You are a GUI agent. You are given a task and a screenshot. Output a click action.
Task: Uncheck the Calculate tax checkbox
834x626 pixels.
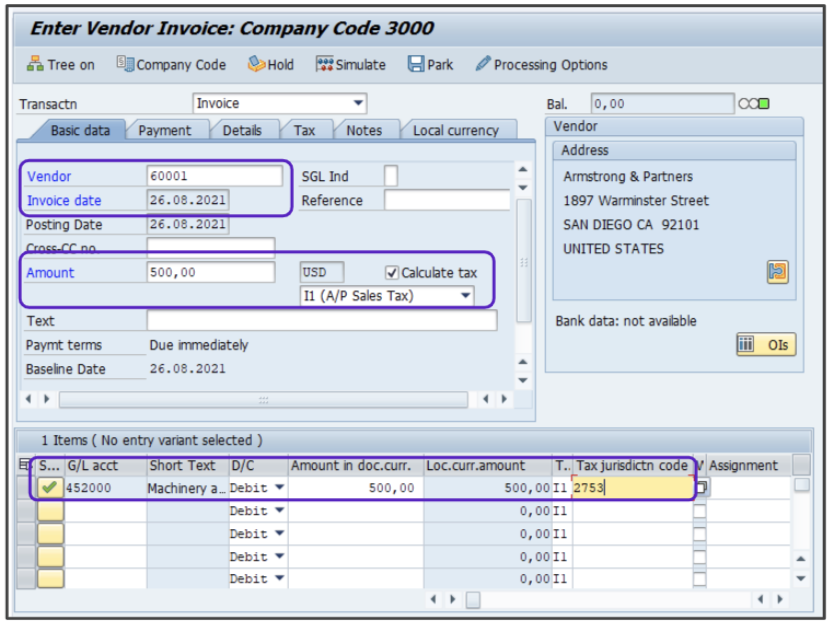392,273
